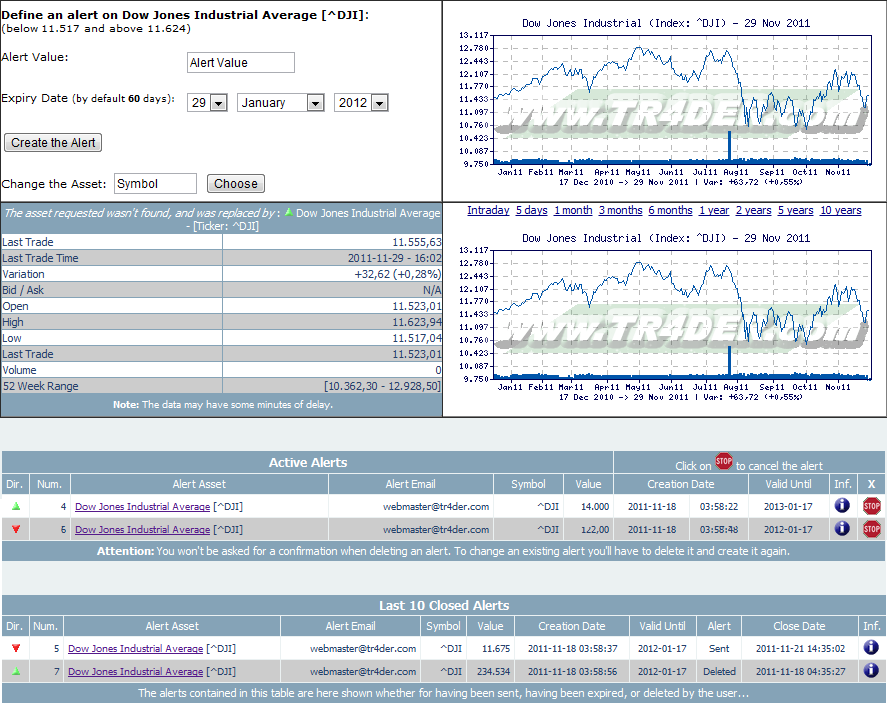Switch chart to 3 months range
Viewport: 887px width, 704px height.
tap(621, 210)
